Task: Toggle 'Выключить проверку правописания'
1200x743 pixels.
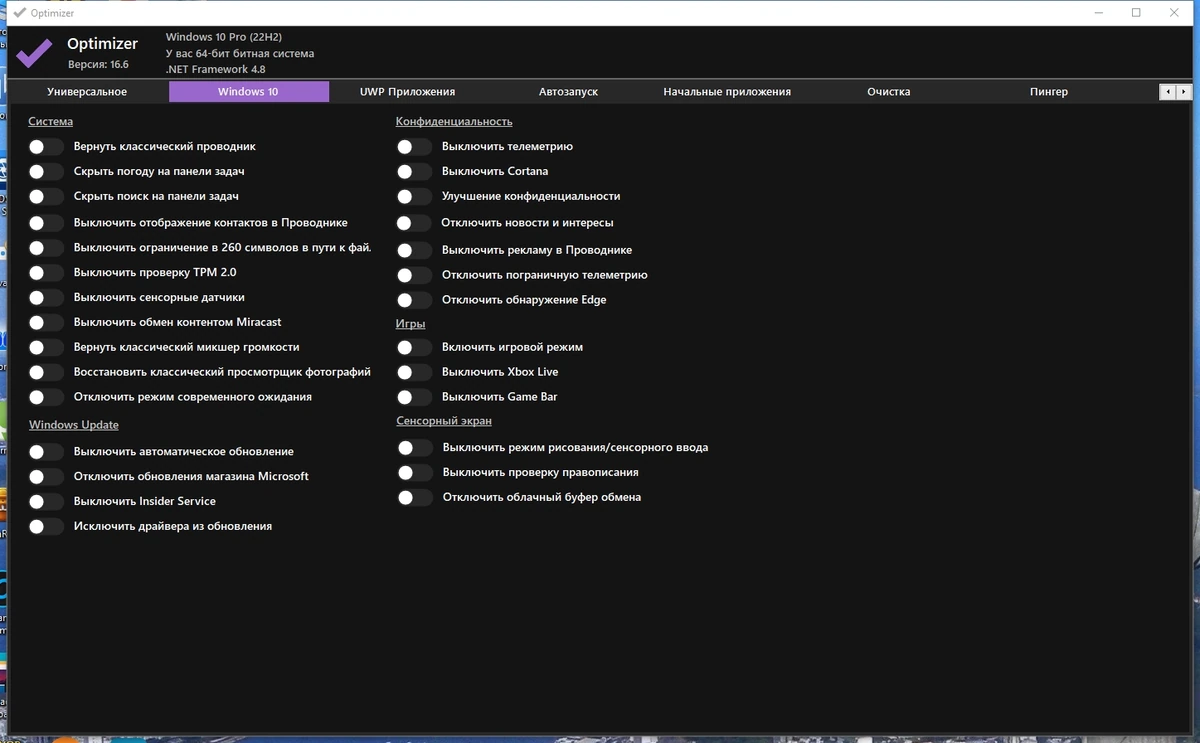Action: coord(415,472)
